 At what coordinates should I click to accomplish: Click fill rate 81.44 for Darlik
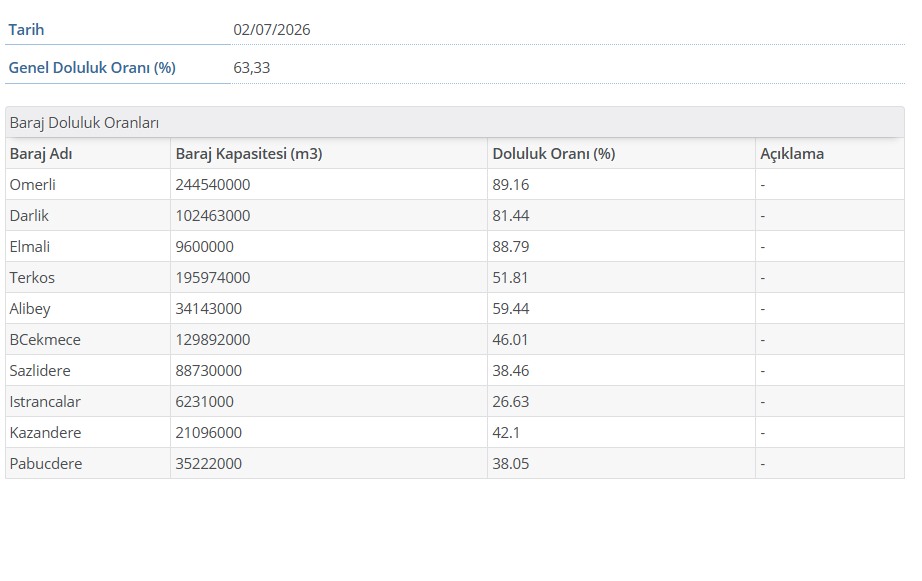point(511,216)
